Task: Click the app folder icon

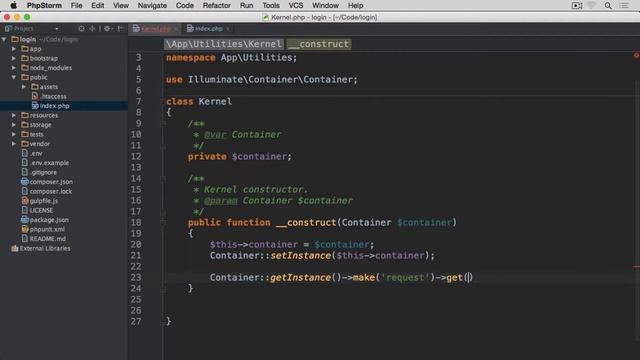Action: [25, 49]
